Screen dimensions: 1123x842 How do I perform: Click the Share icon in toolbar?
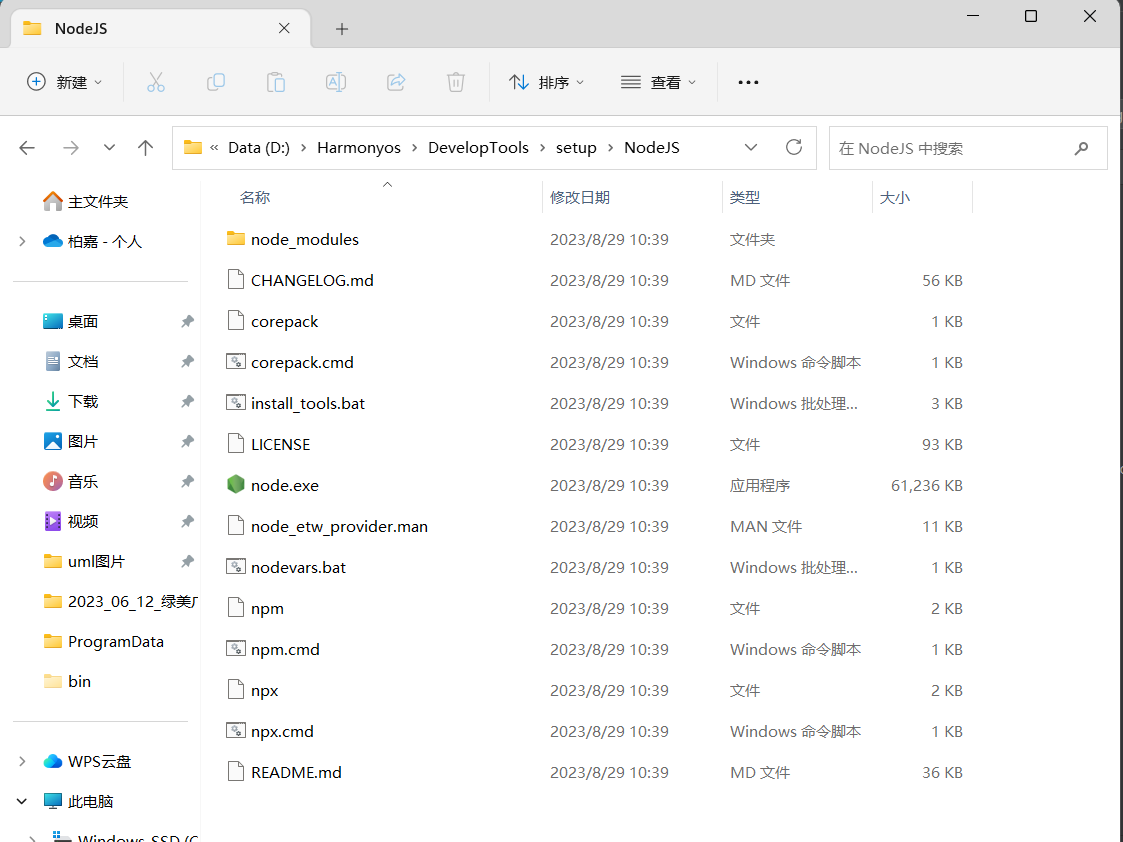point(396,82)
